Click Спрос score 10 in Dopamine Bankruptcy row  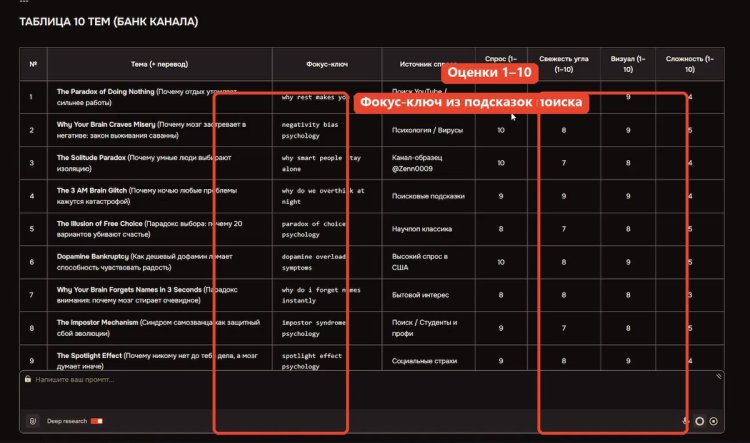click(x=501, y=262)
